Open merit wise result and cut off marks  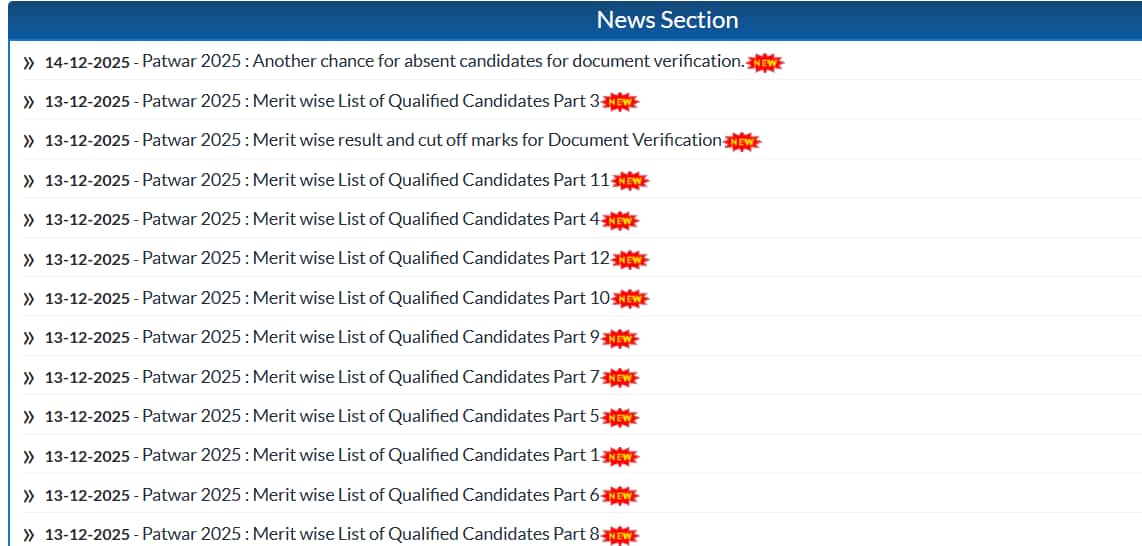(432, 140)
